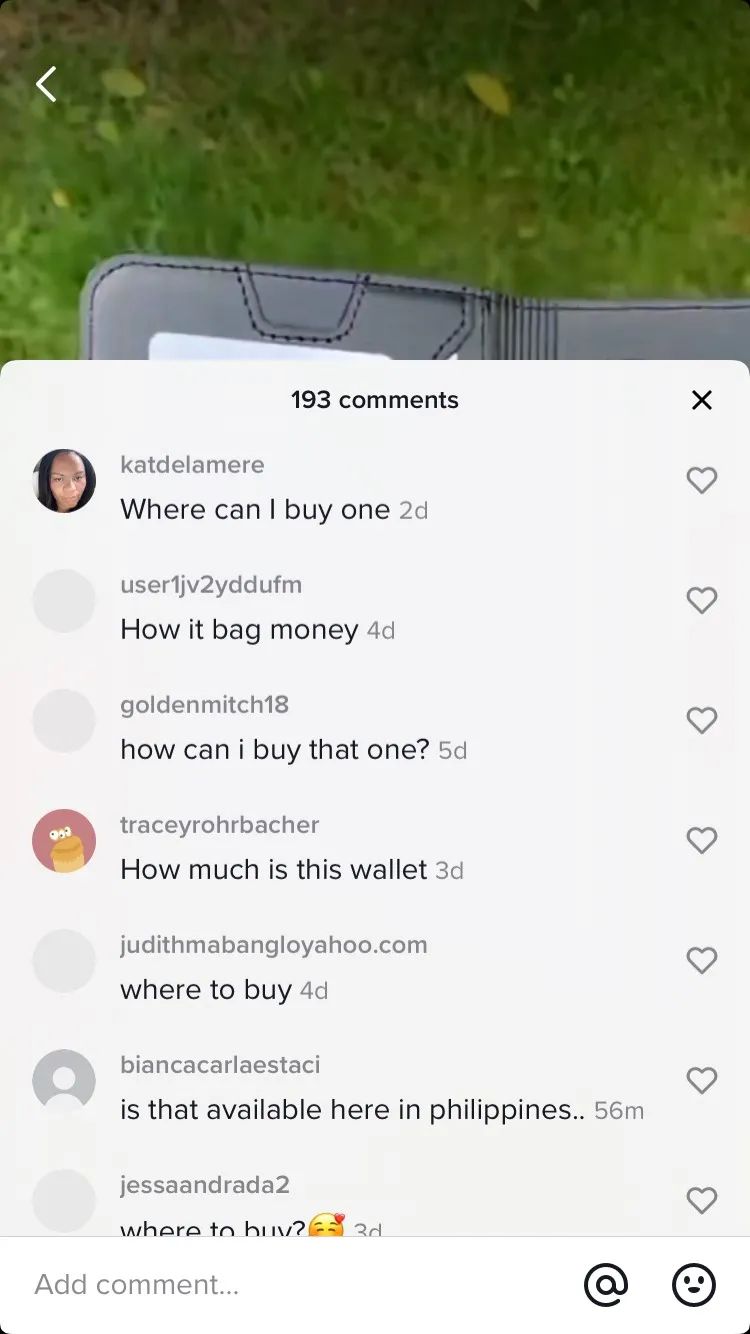750x1334 pixels.
Task: Visit goldenmitch18's username link
Action: [204, 705]
